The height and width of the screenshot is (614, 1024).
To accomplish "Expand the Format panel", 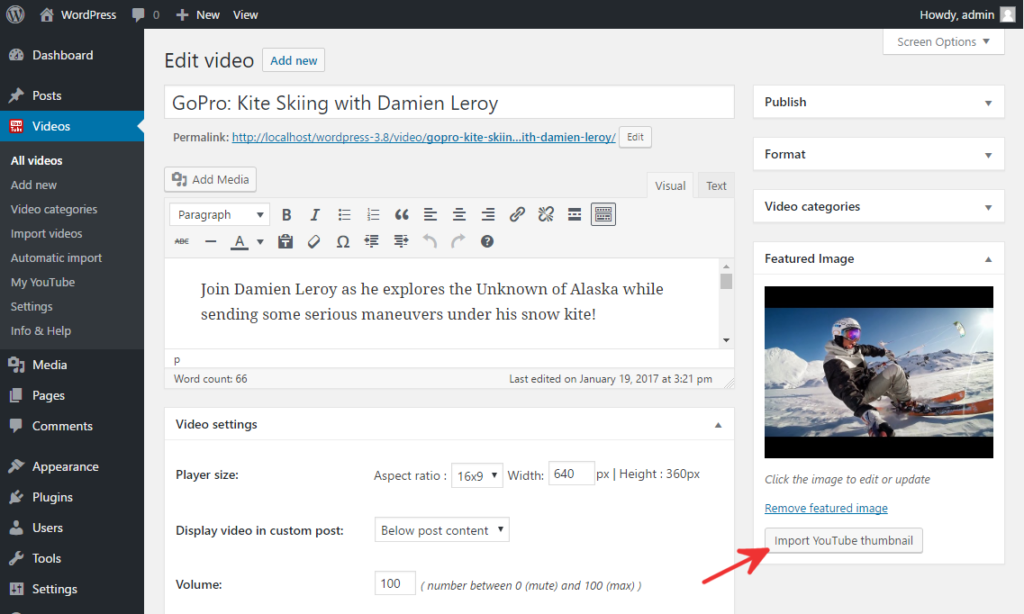I will (x=877, y=154).
